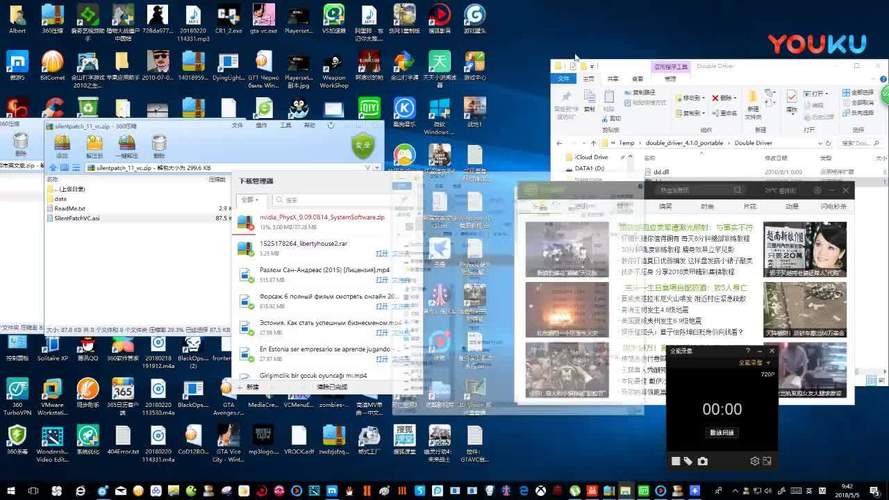Open the filter dropdown in the download manager
The image size is (889, 500).
point(250,200)
